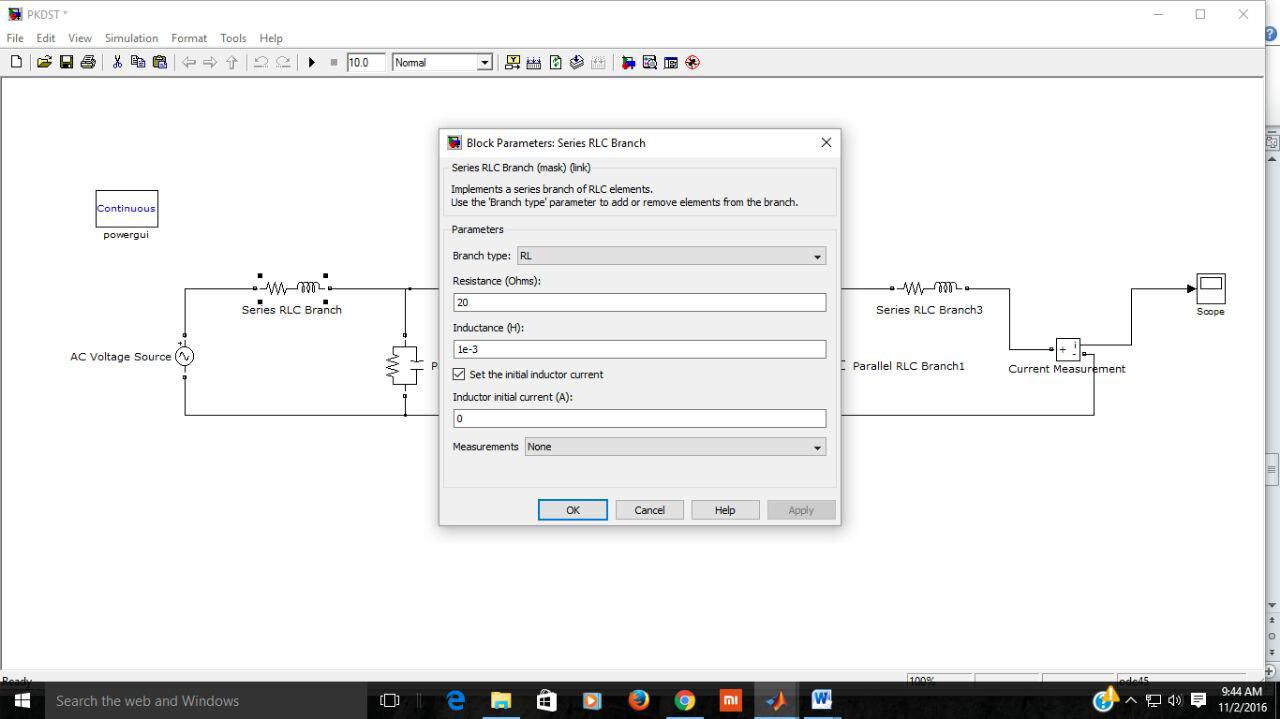
Task: Open the Branch type dropdown
Action: tap(817, 255)
